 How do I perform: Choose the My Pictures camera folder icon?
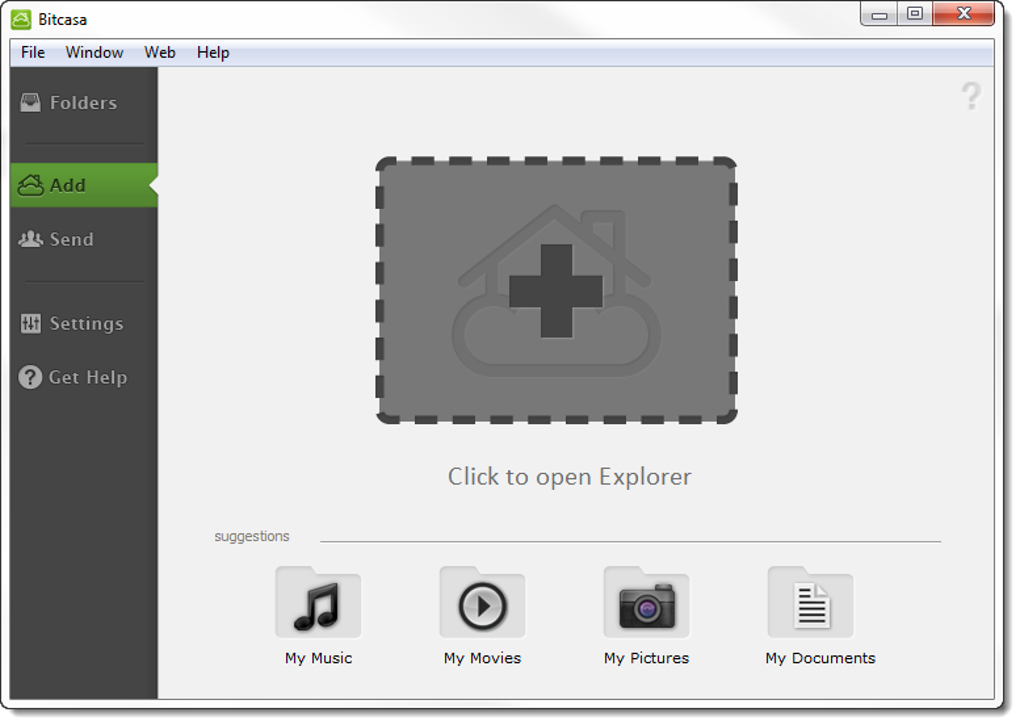click(x=646, y=602)
